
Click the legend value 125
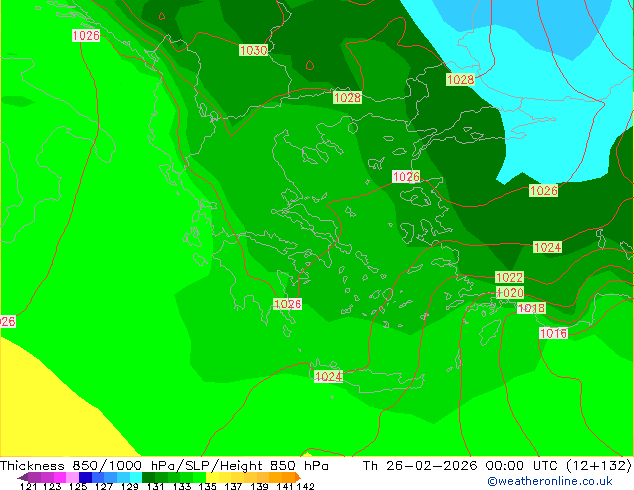[x=78, y=486]
